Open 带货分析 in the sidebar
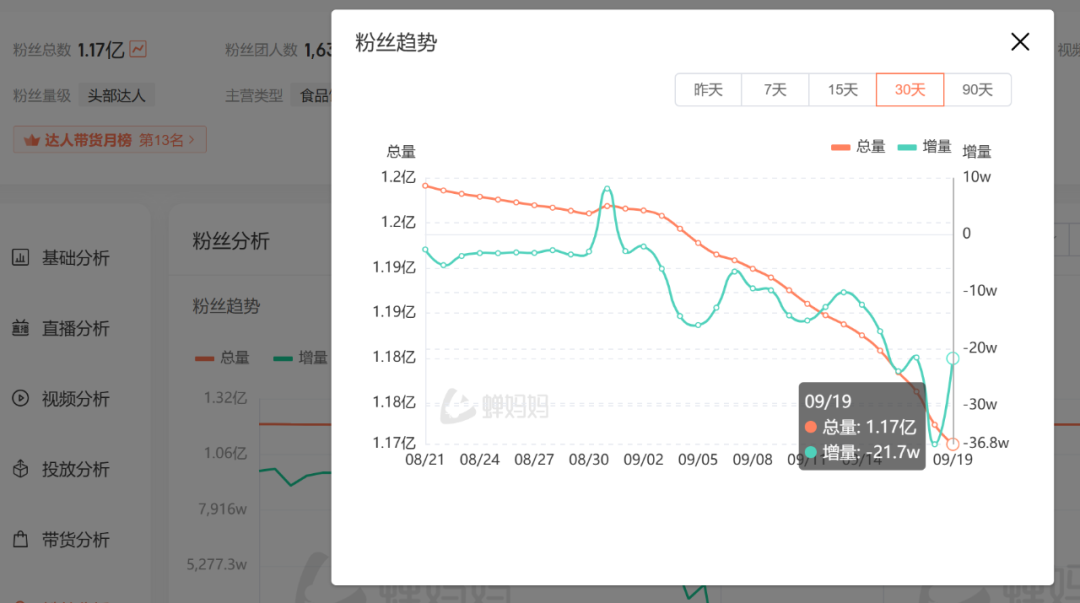The image size is (1080, 603). 75,540
